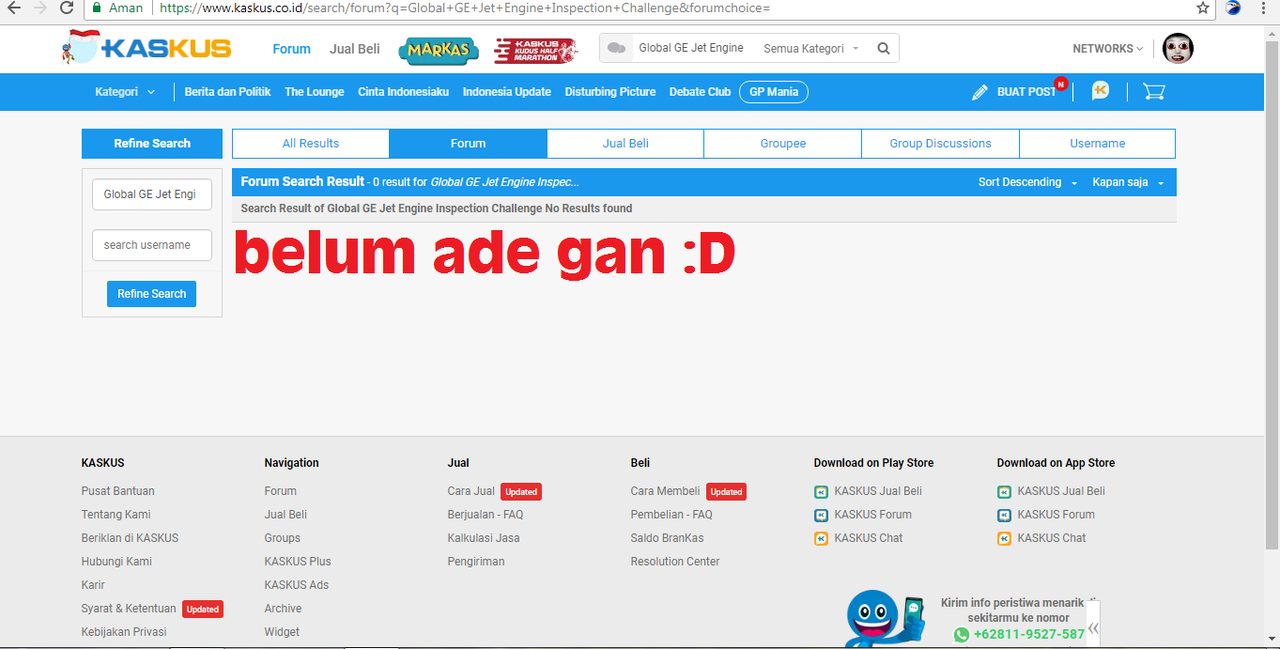This screenshot has width=1280, height=649.
Task: Open Saldo BranKas footer link
Action: 667,538
